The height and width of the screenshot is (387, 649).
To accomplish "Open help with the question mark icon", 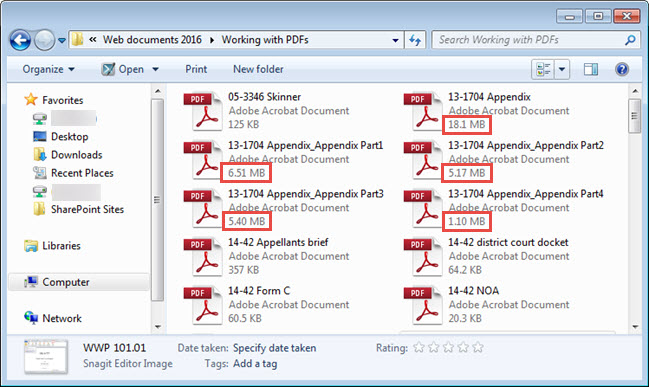I will coord(622,69).
